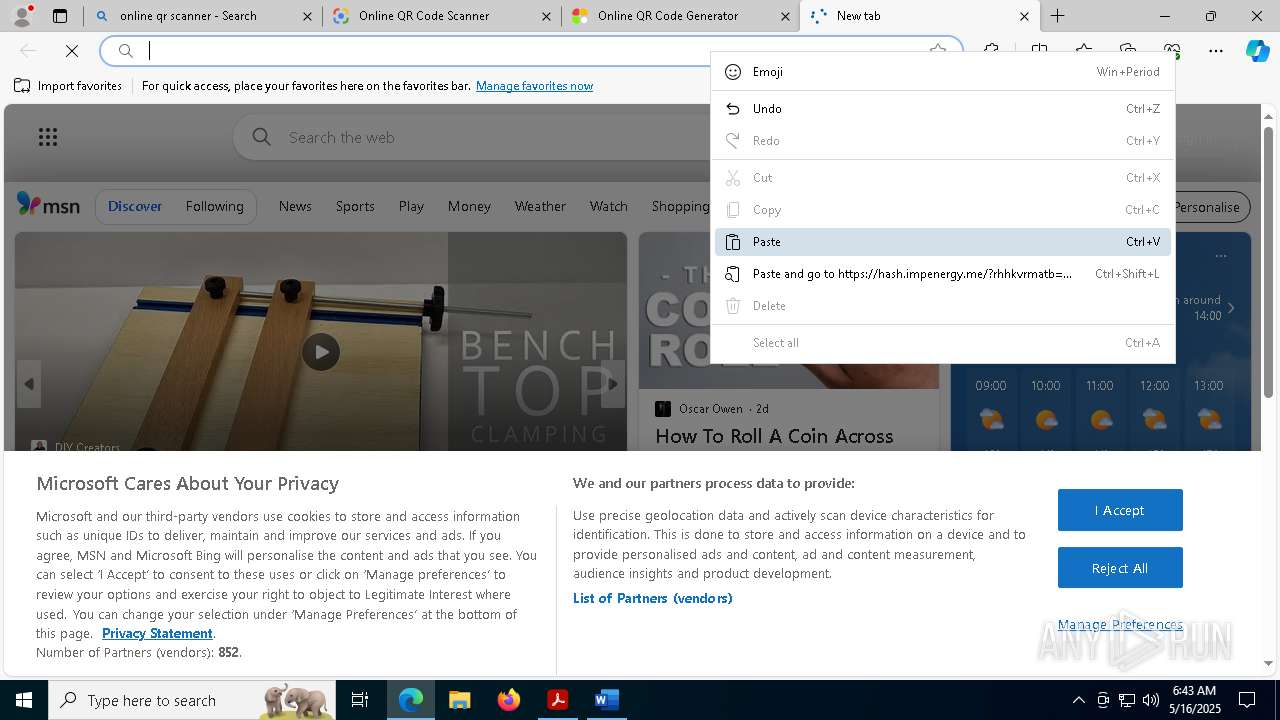Switch to the Online QR Code Scanner tab
The height and width of the screenshot is (720, 1280).
(441, 16)
